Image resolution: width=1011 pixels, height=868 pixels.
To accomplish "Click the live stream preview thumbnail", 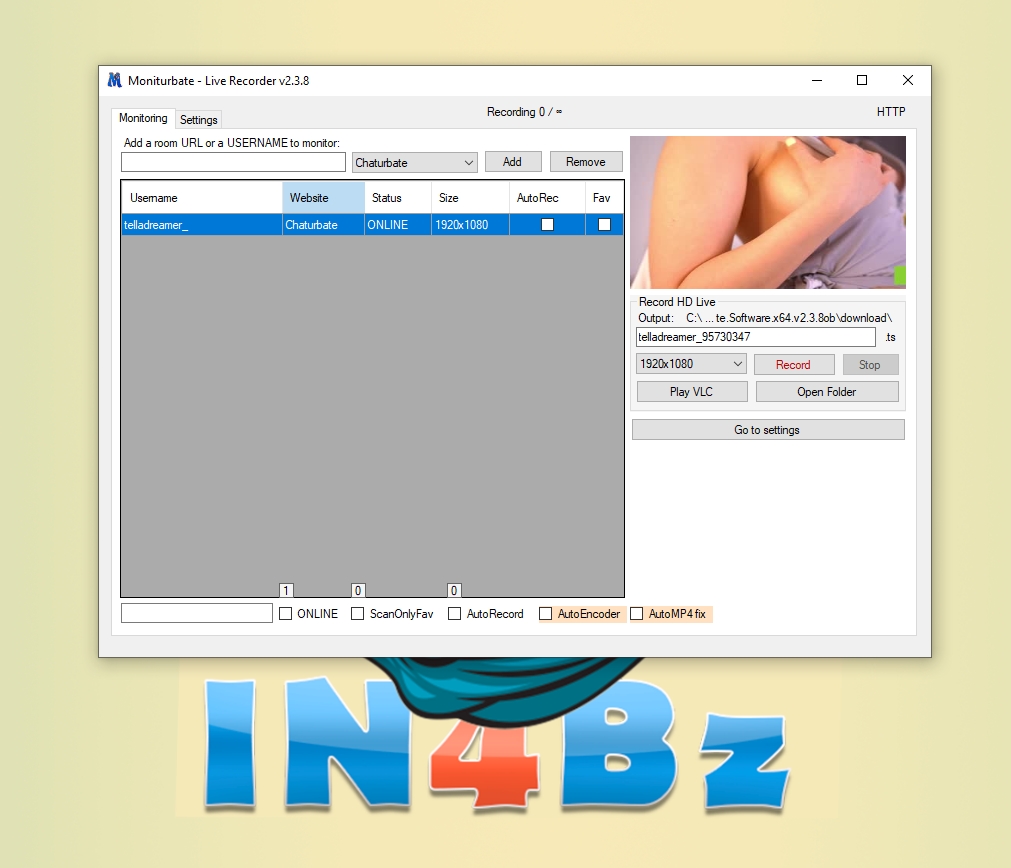I will click(768, 212).
